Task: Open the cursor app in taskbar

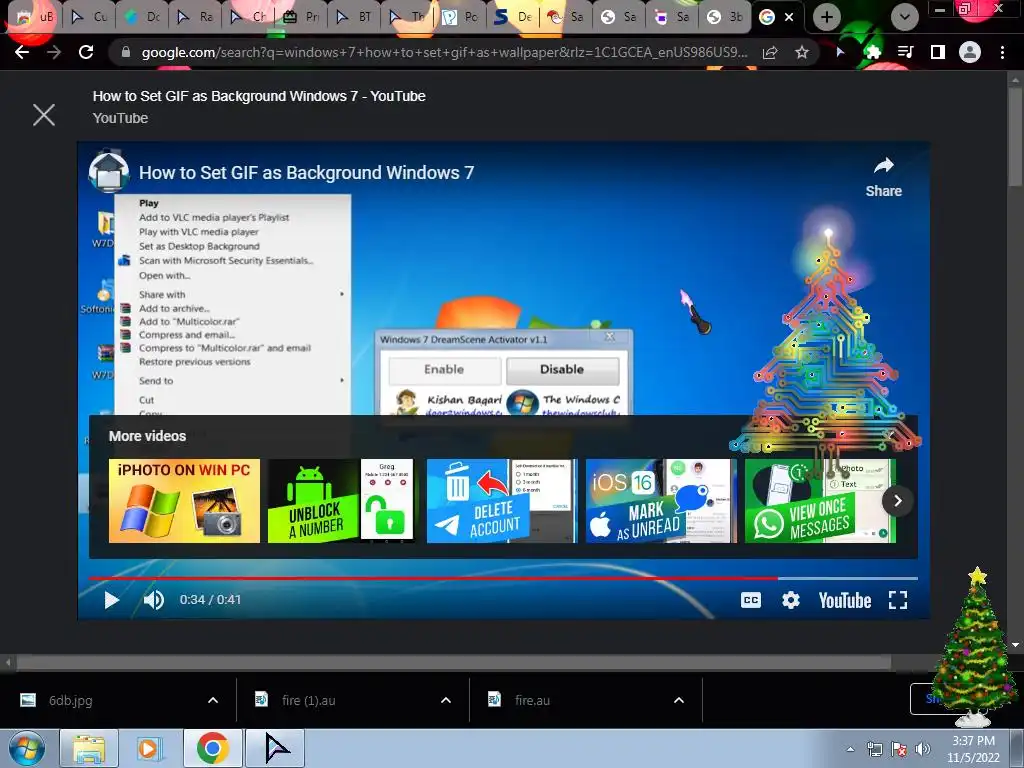Action: (x=276, y=748)
